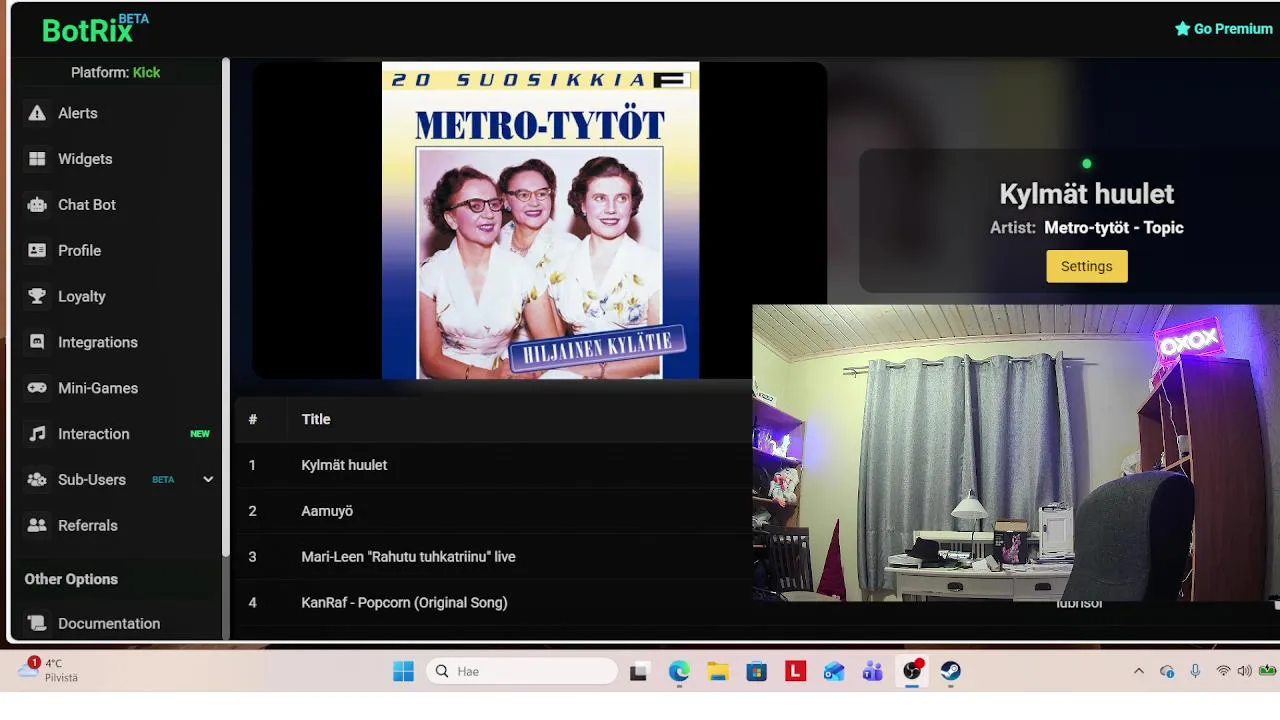Click the Metro-Tytöt album cover thumbnail

(x=540, y=220)
